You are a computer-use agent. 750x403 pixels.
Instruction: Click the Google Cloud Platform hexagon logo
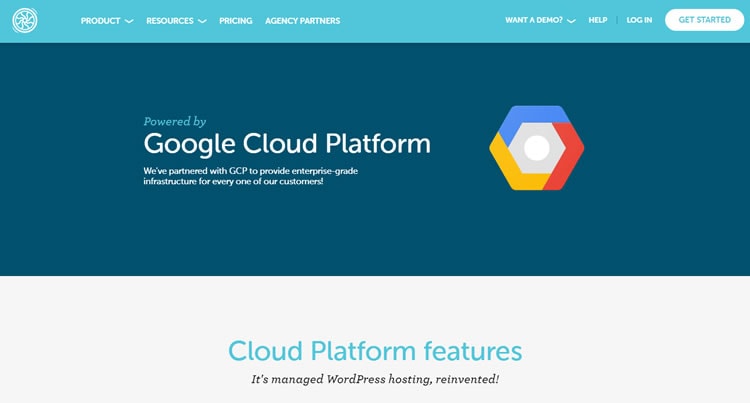(x=537, y=148)
